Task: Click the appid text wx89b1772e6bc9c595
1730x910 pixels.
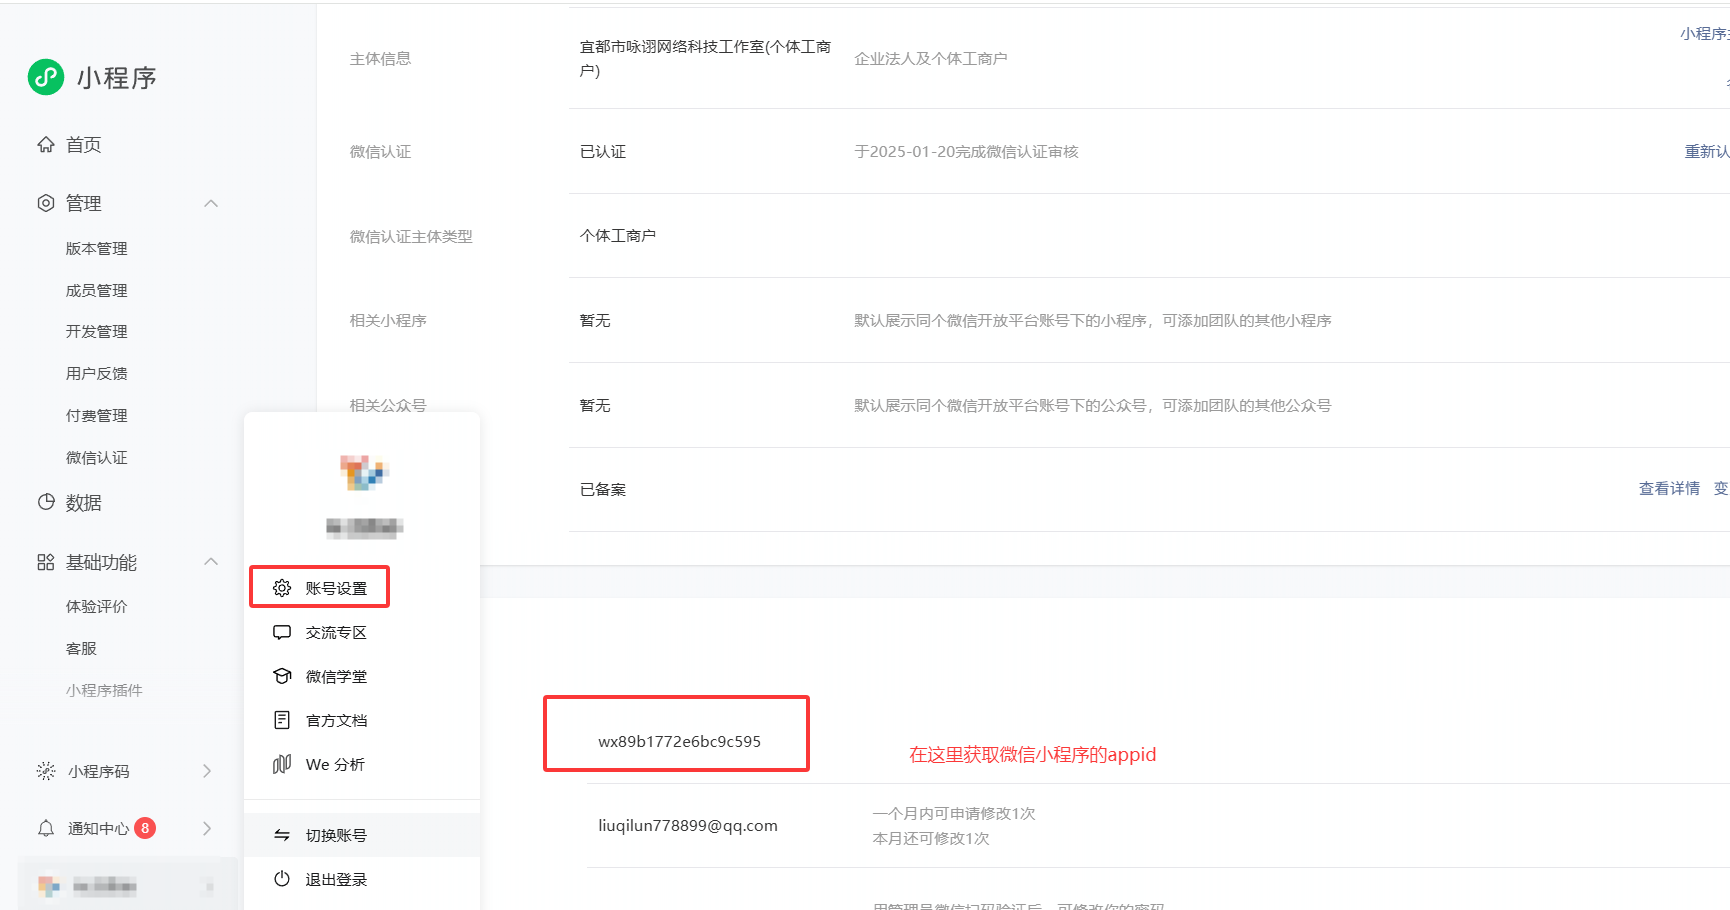Action: coord(679,742)
